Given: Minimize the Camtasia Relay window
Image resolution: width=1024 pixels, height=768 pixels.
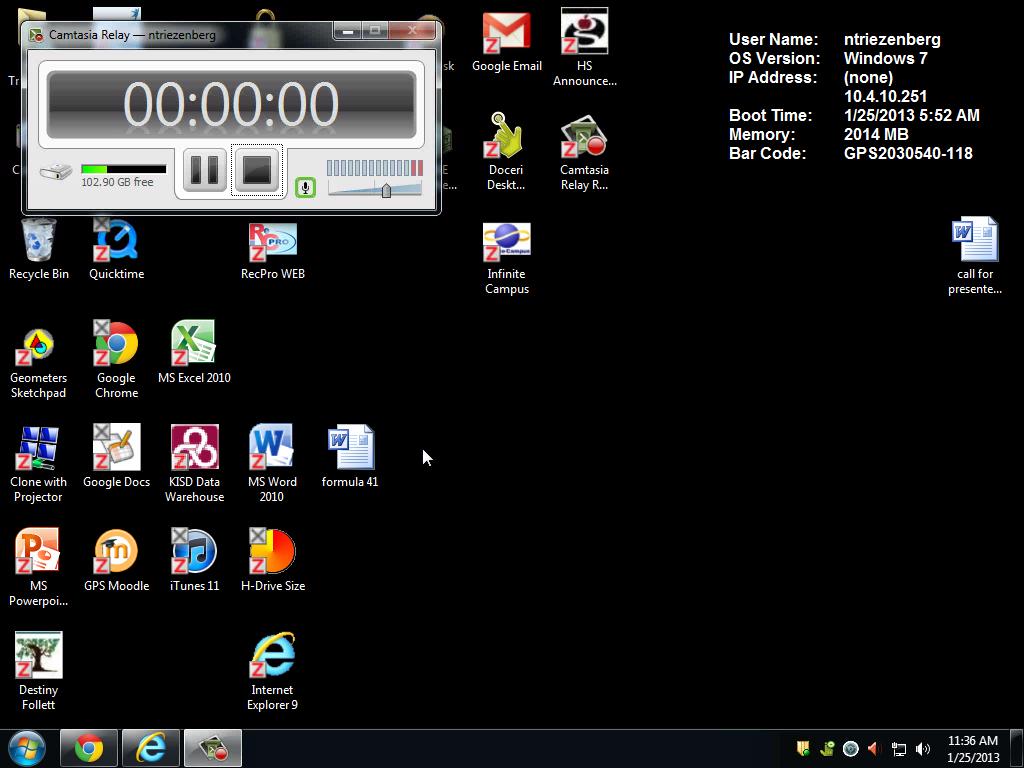Looking at the screenshot, I should click(348, 31).
